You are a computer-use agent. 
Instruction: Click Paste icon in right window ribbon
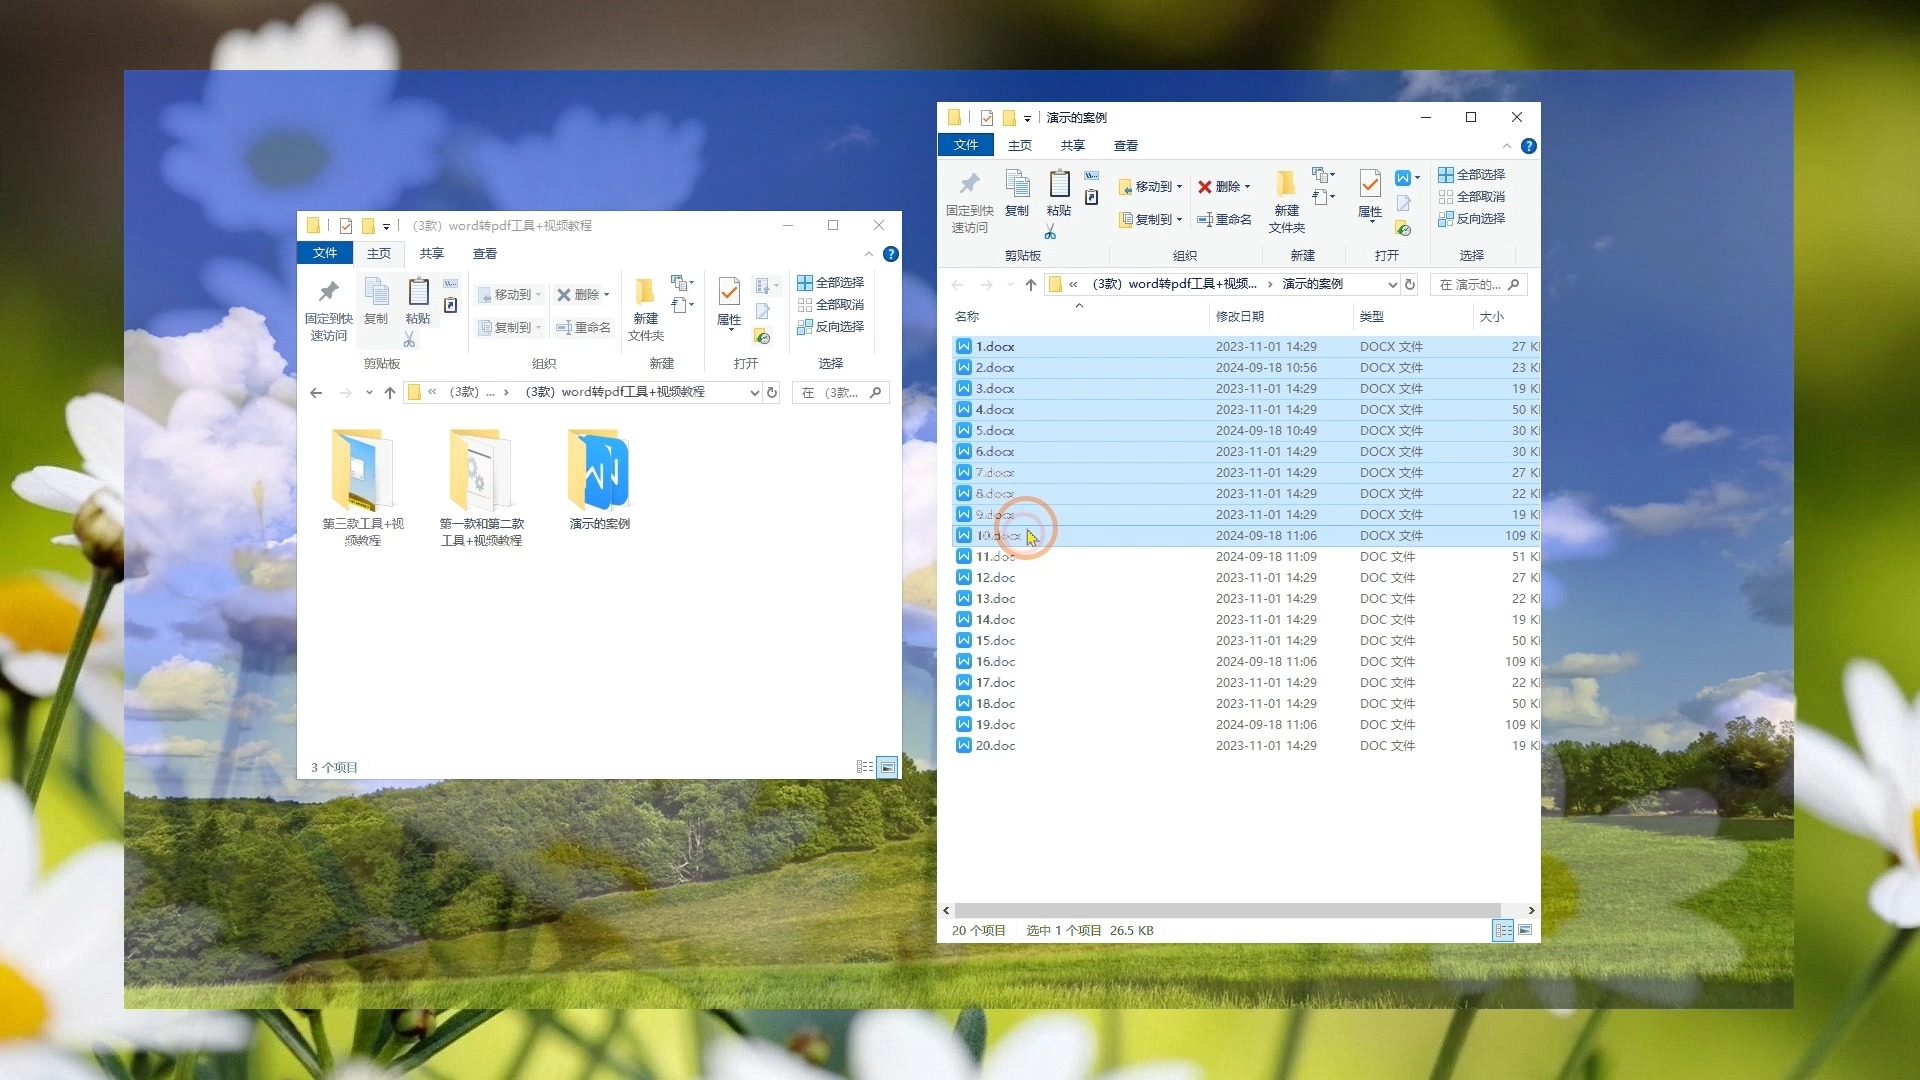1059,193
